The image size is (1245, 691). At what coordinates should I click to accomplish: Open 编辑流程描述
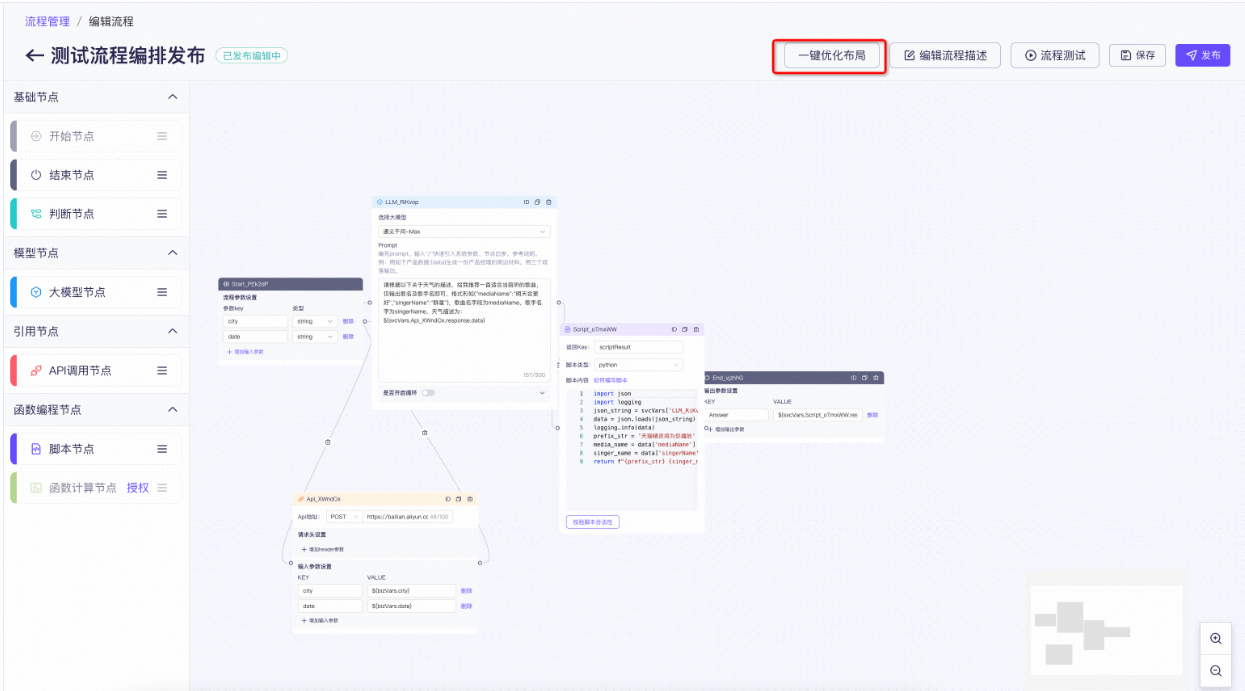click(945, 56)
